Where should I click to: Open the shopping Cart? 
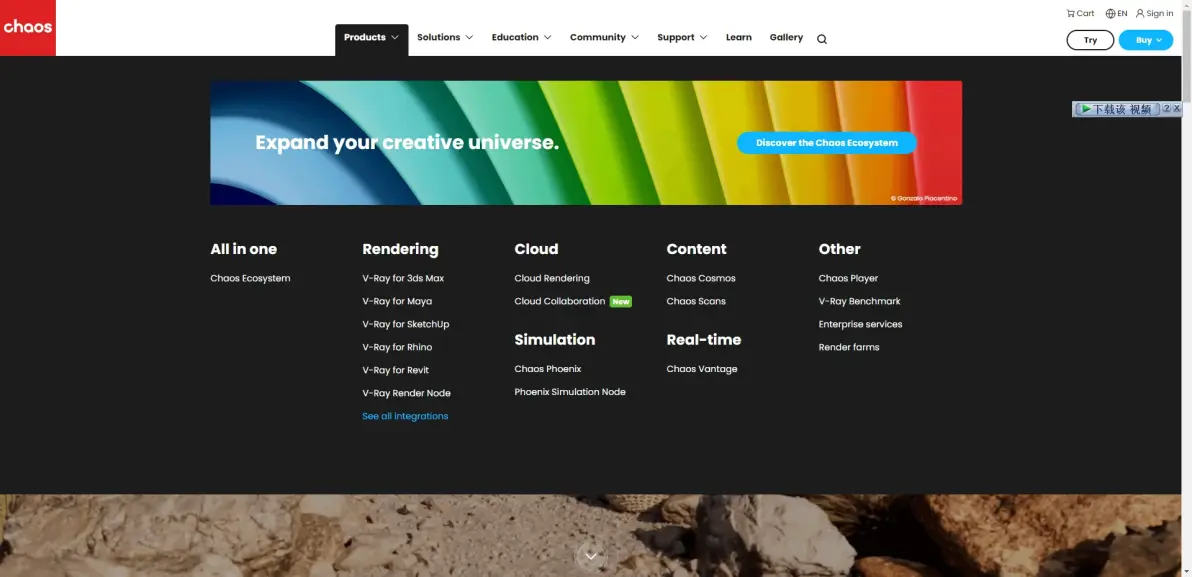point(1080,13)
